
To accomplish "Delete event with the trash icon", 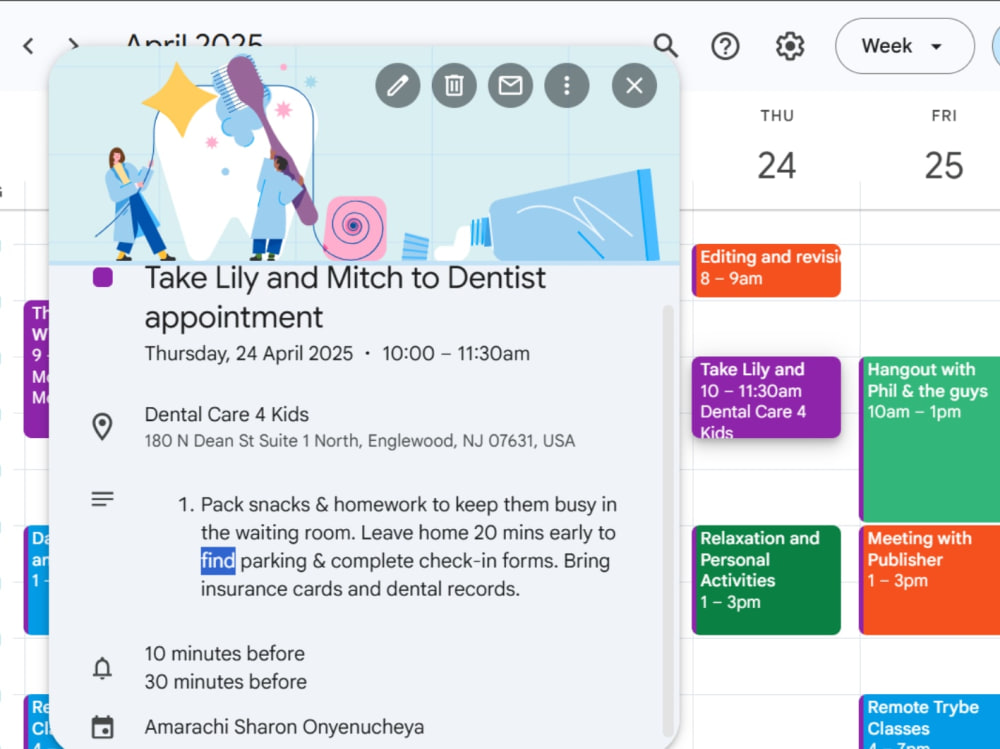I will pyautogui.click(x=454, y=85).
